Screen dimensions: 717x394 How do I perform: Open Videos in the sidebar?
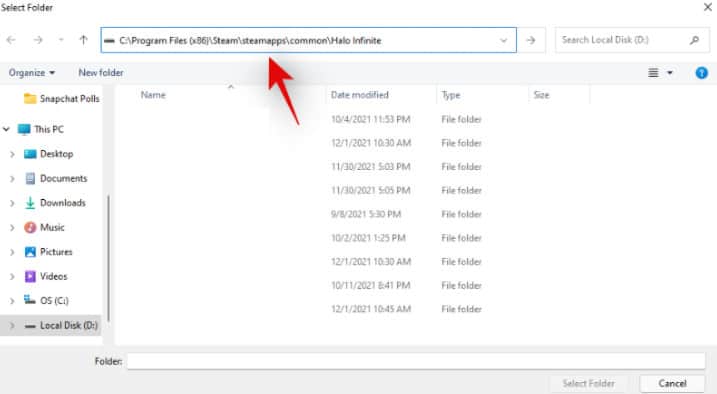46,276
